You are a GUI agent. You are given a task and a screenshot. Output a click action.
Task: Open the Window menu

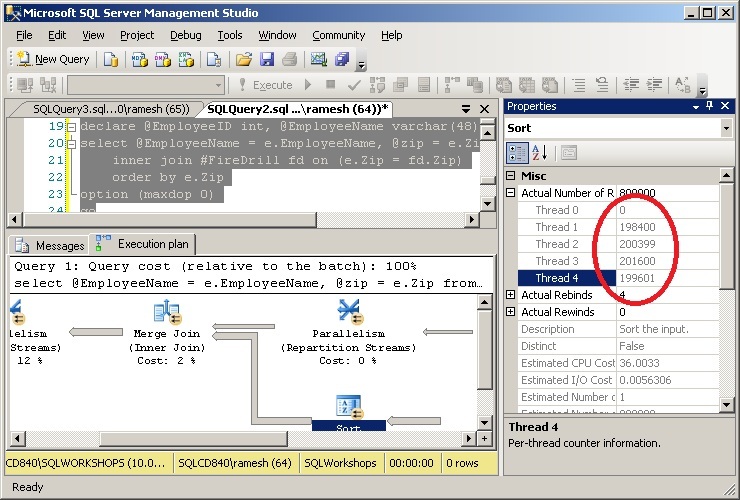pos(278,35)
